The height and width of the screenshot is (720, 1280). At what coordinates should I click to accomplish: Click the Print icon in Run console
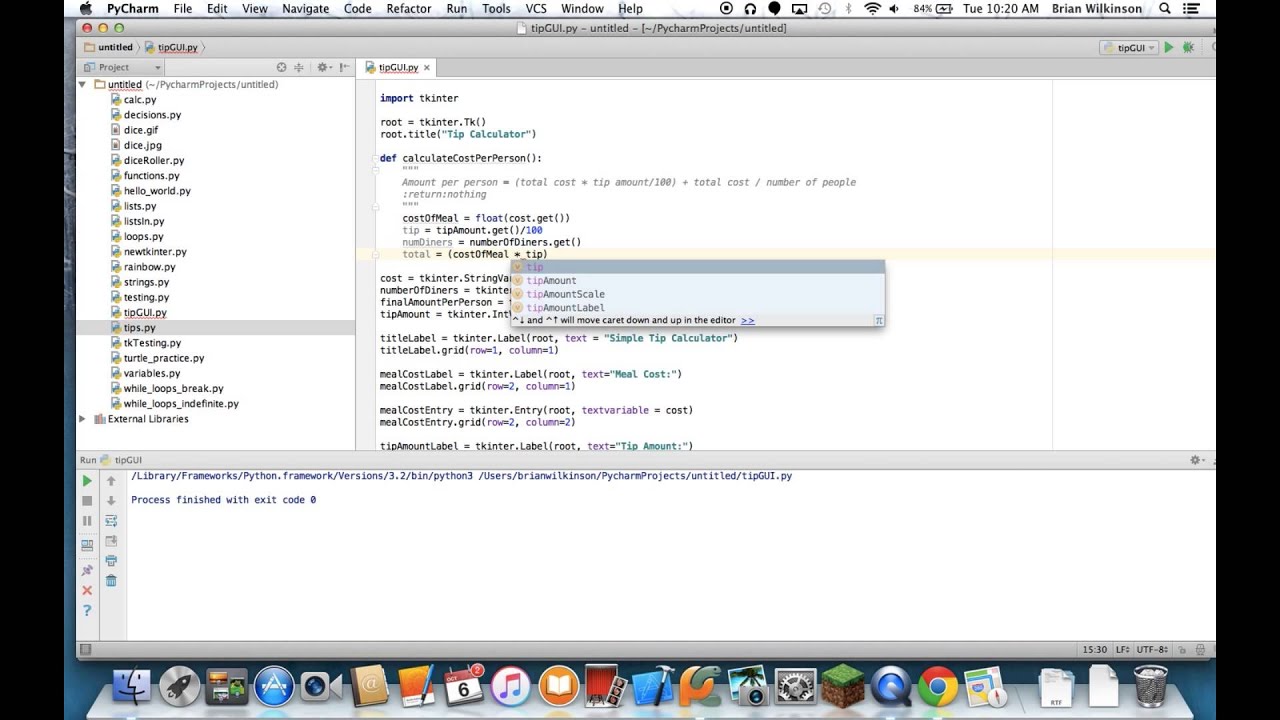111,561
